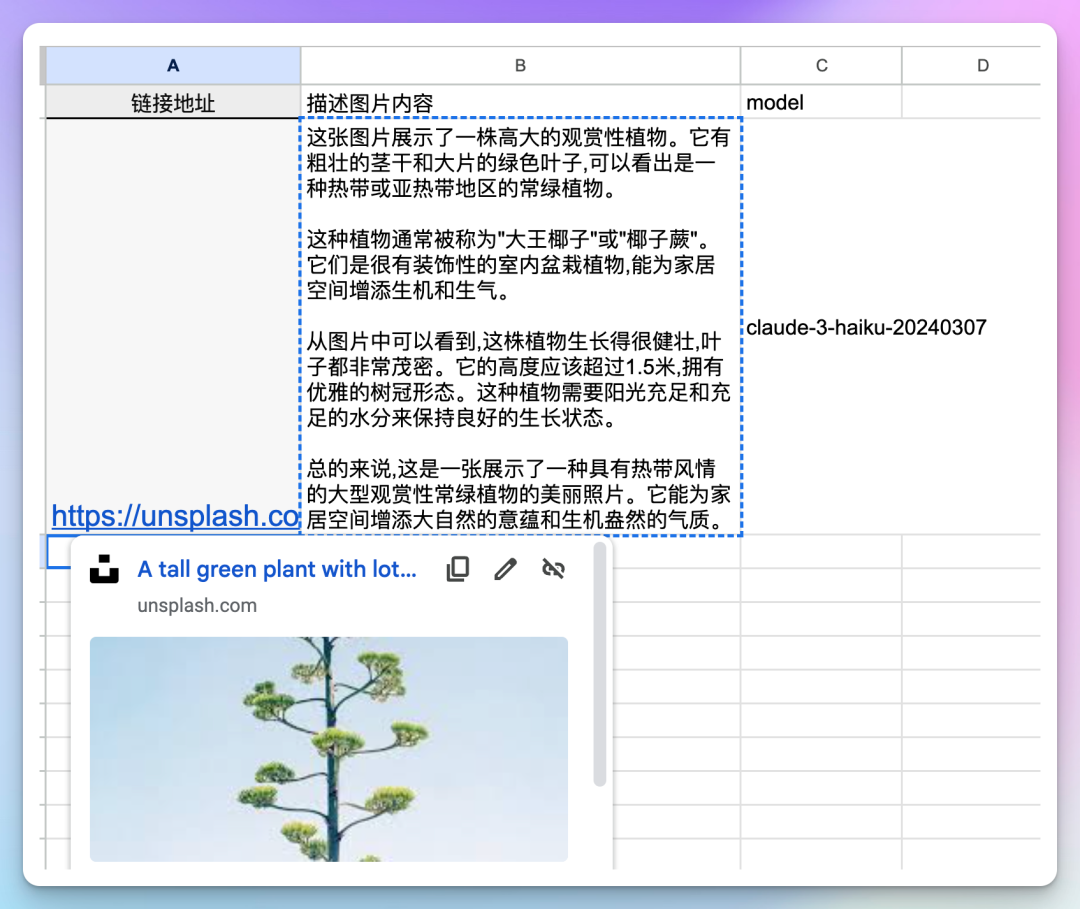Click the Chinese image description cell

(520, 328)
